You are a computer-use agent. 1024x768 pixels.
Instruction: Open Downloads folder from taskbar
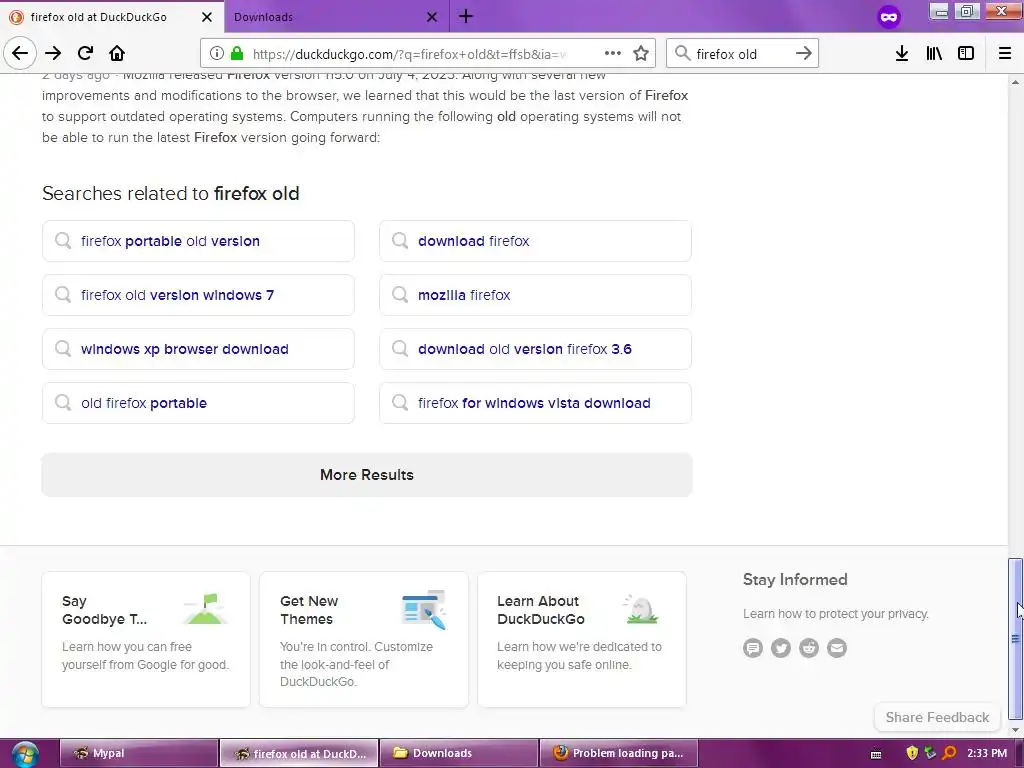(458, 753)
